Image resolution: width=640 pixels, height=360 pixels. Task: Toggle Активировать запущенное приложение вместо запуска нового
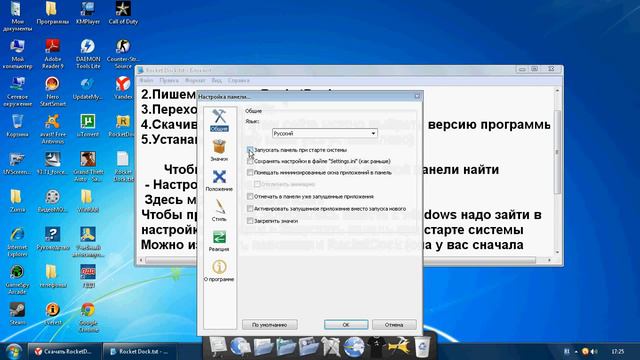pos(250,209)
